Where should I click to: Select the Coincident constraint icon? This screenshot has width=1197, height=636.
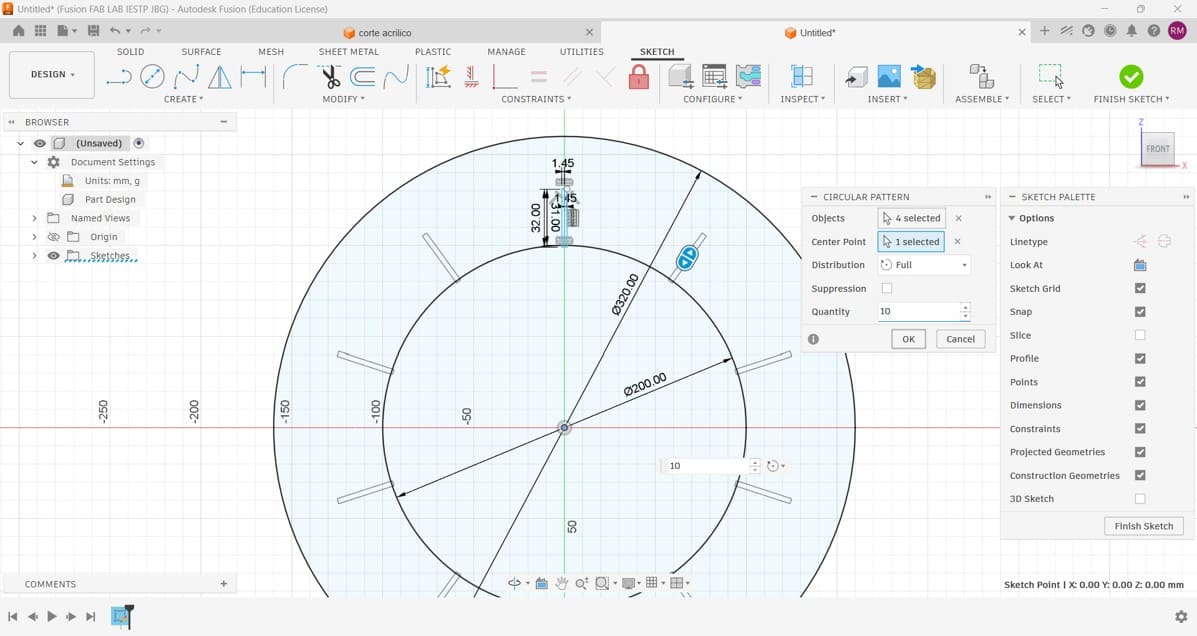[505, 76]
